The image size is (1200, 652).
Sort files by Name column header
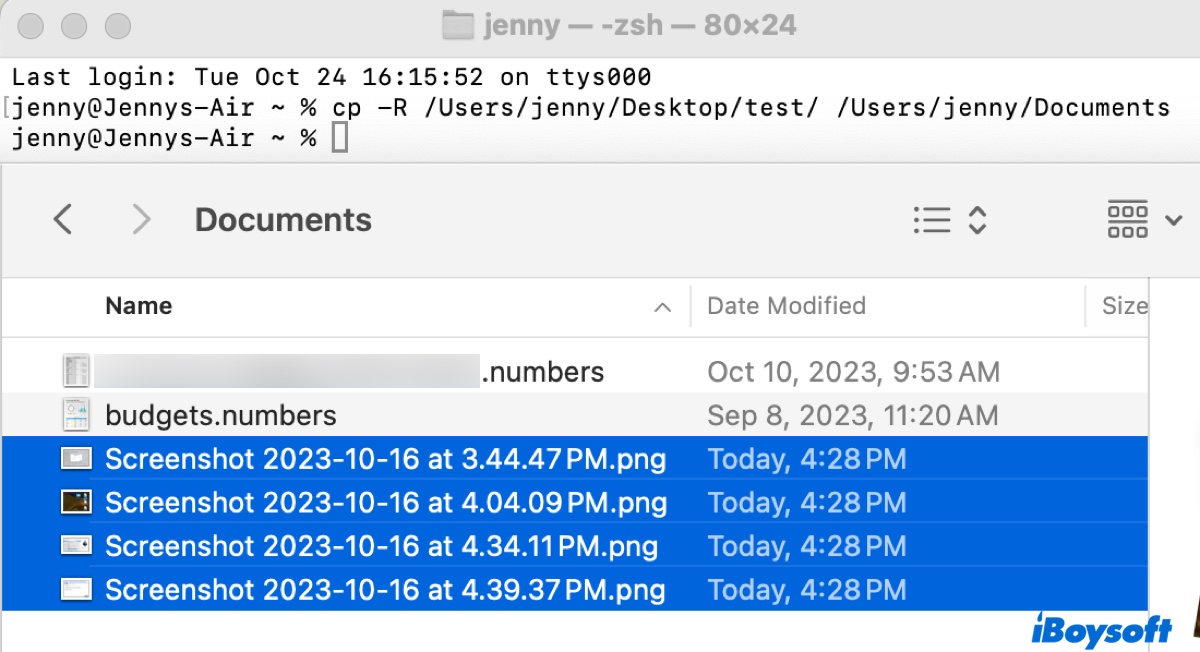click(139, 306)
